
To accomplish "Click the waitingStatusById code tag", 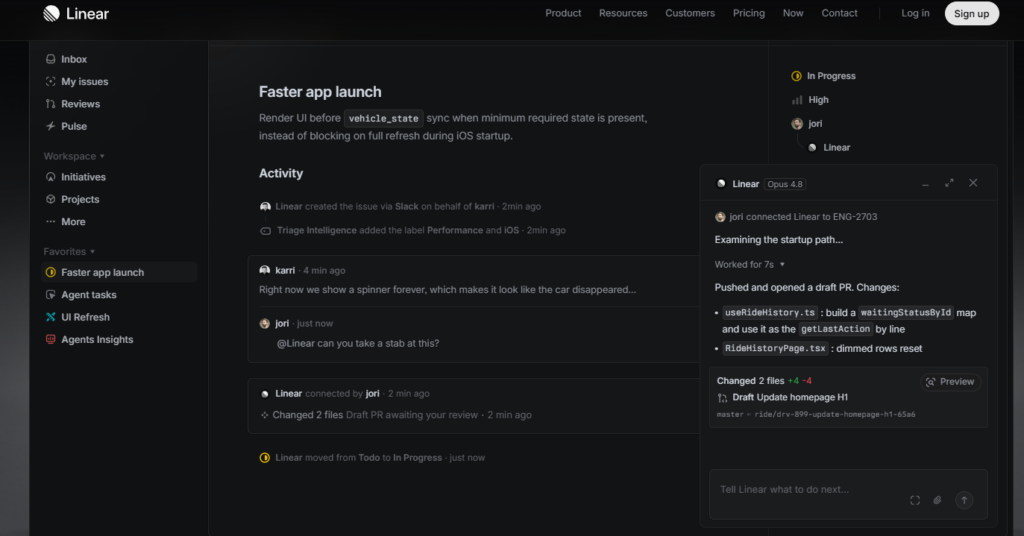I will [906, 313].
